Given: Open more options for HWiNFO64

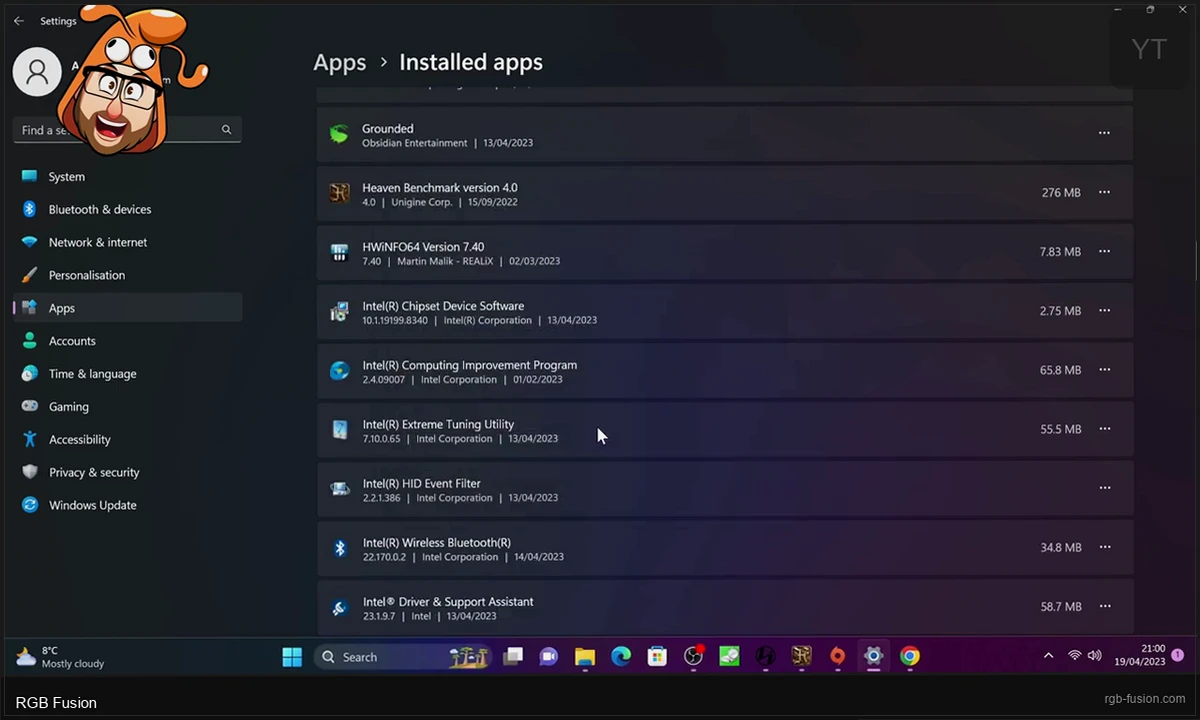Looking at the screenshot, I should point(1104,251).
